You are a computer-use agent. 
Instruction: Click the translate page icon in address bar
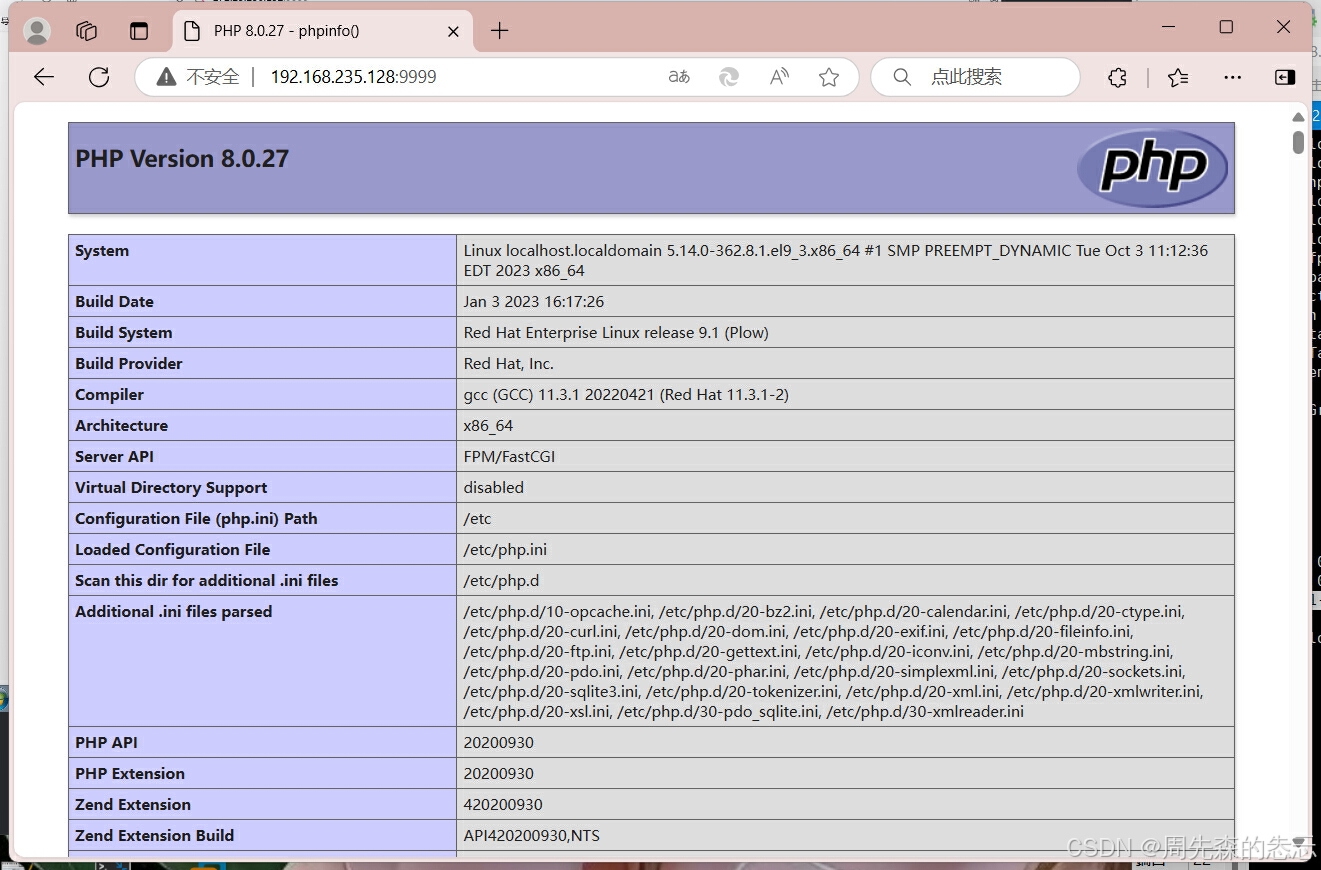679,77
